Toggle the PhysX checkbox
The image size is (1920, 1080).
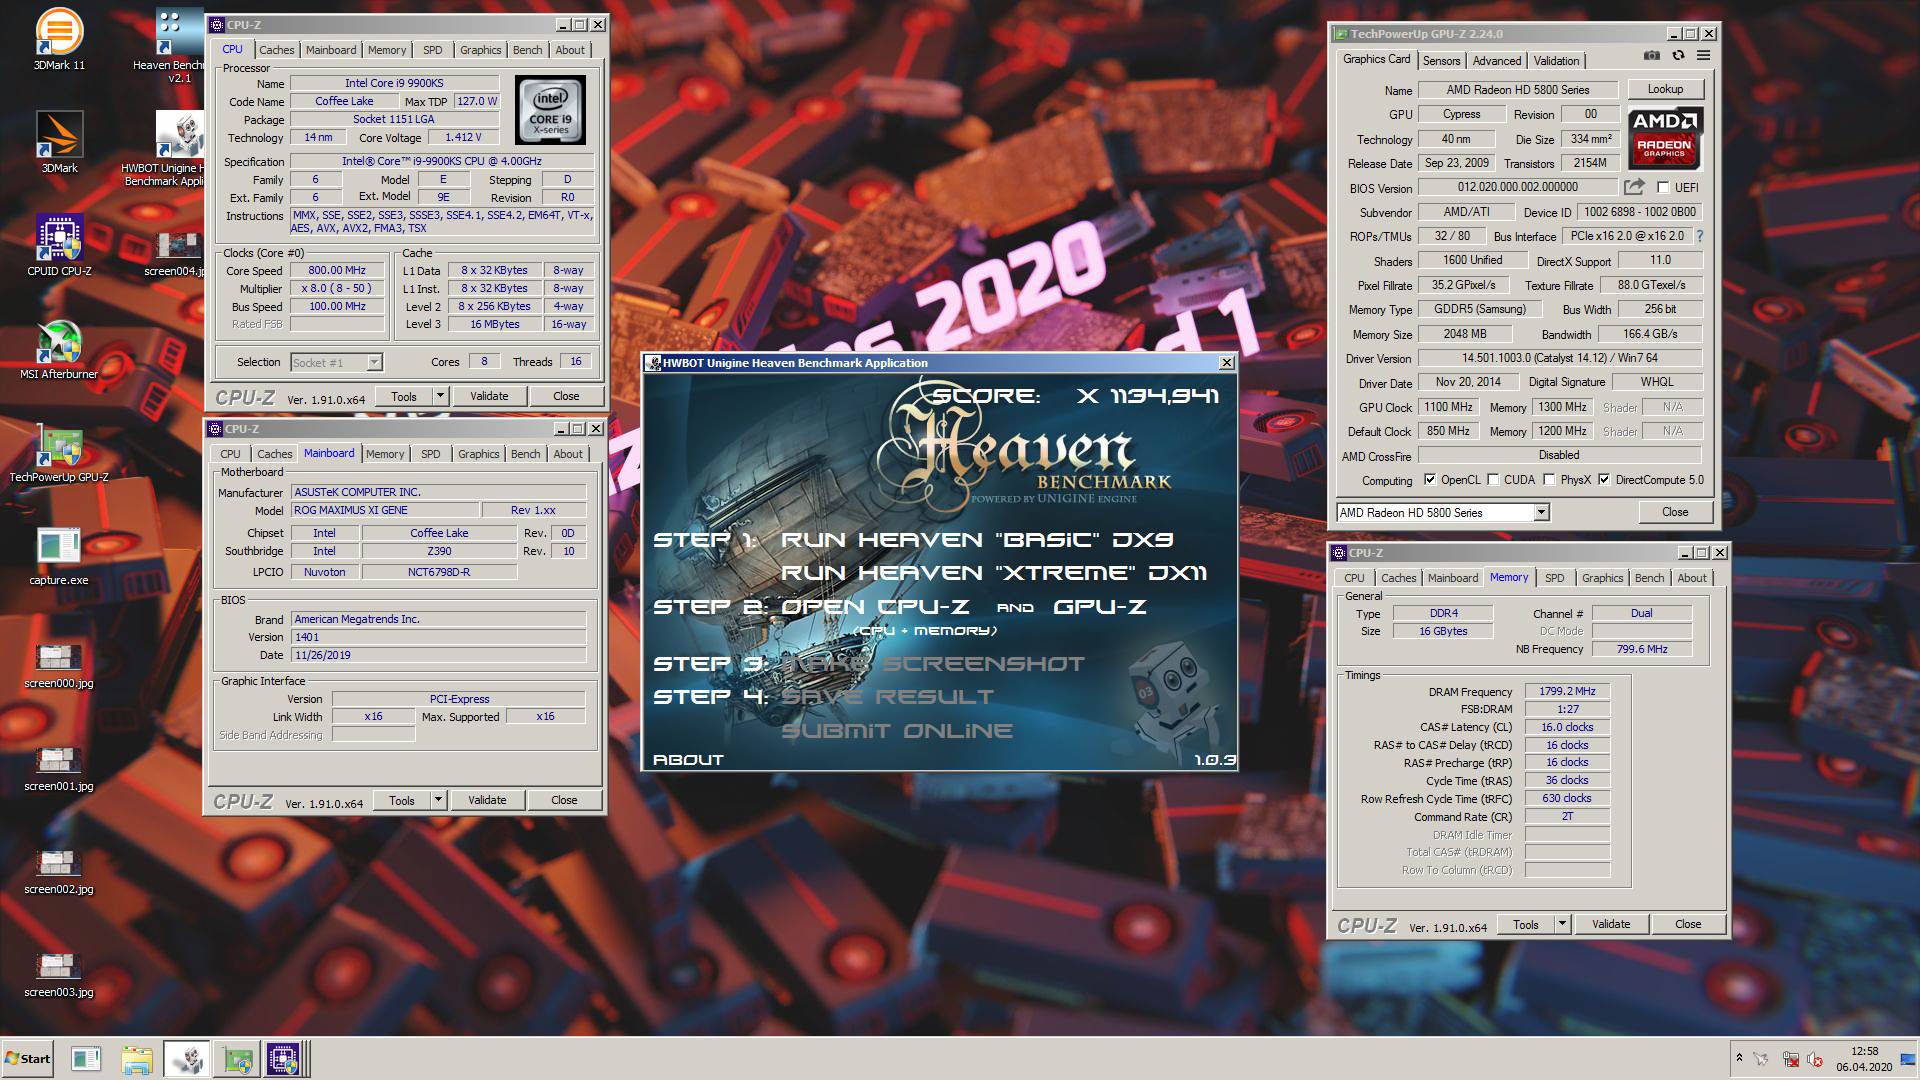(1549, 480)
